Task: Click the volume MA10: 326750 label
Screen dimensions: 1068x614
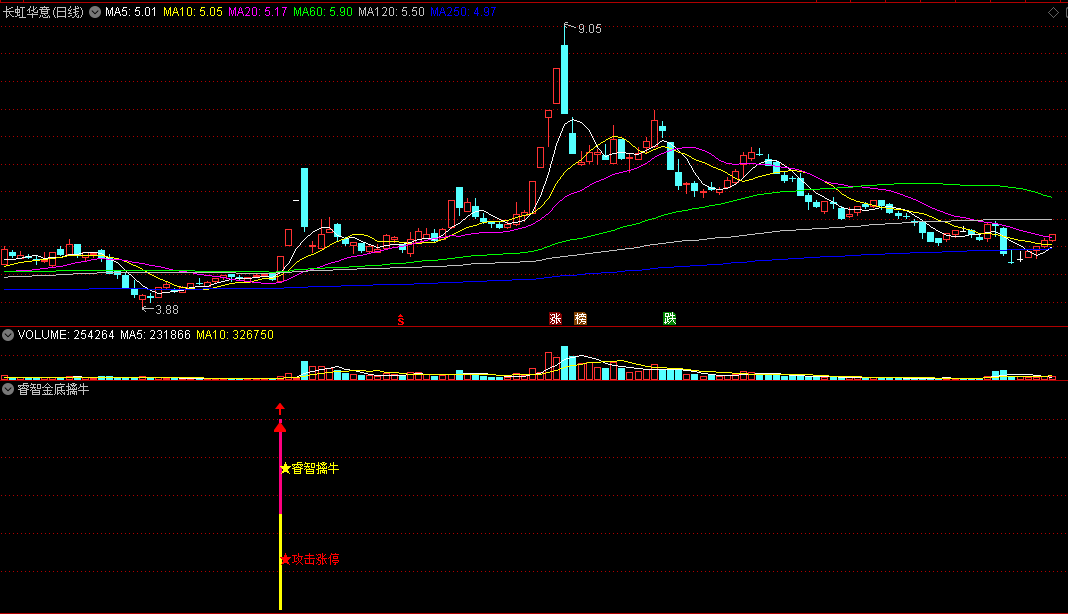Action: tap(235, 335)
